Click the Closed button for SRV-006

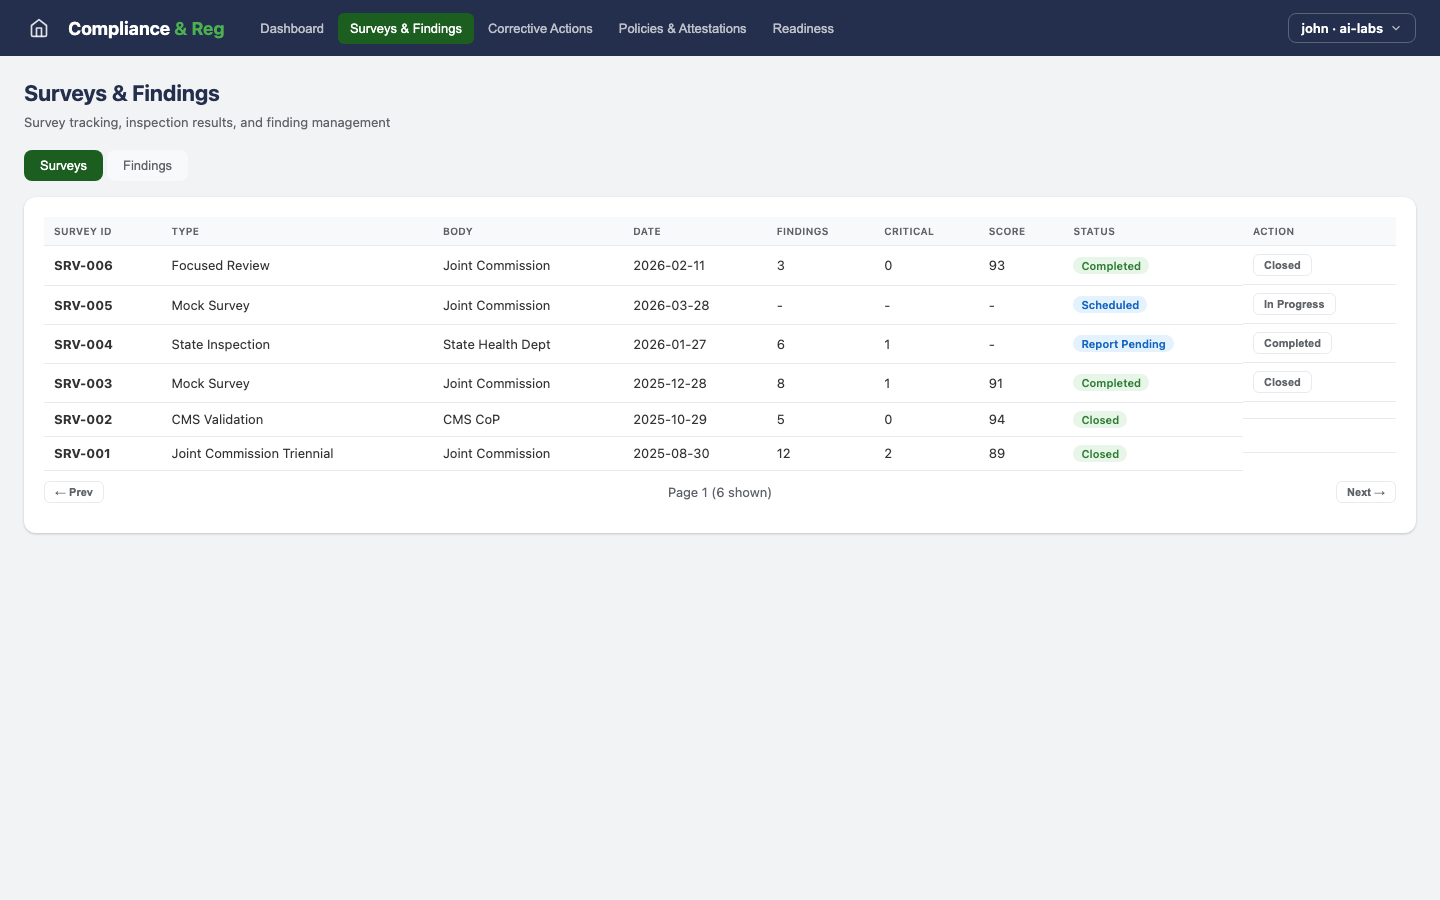coord(1282,265)
